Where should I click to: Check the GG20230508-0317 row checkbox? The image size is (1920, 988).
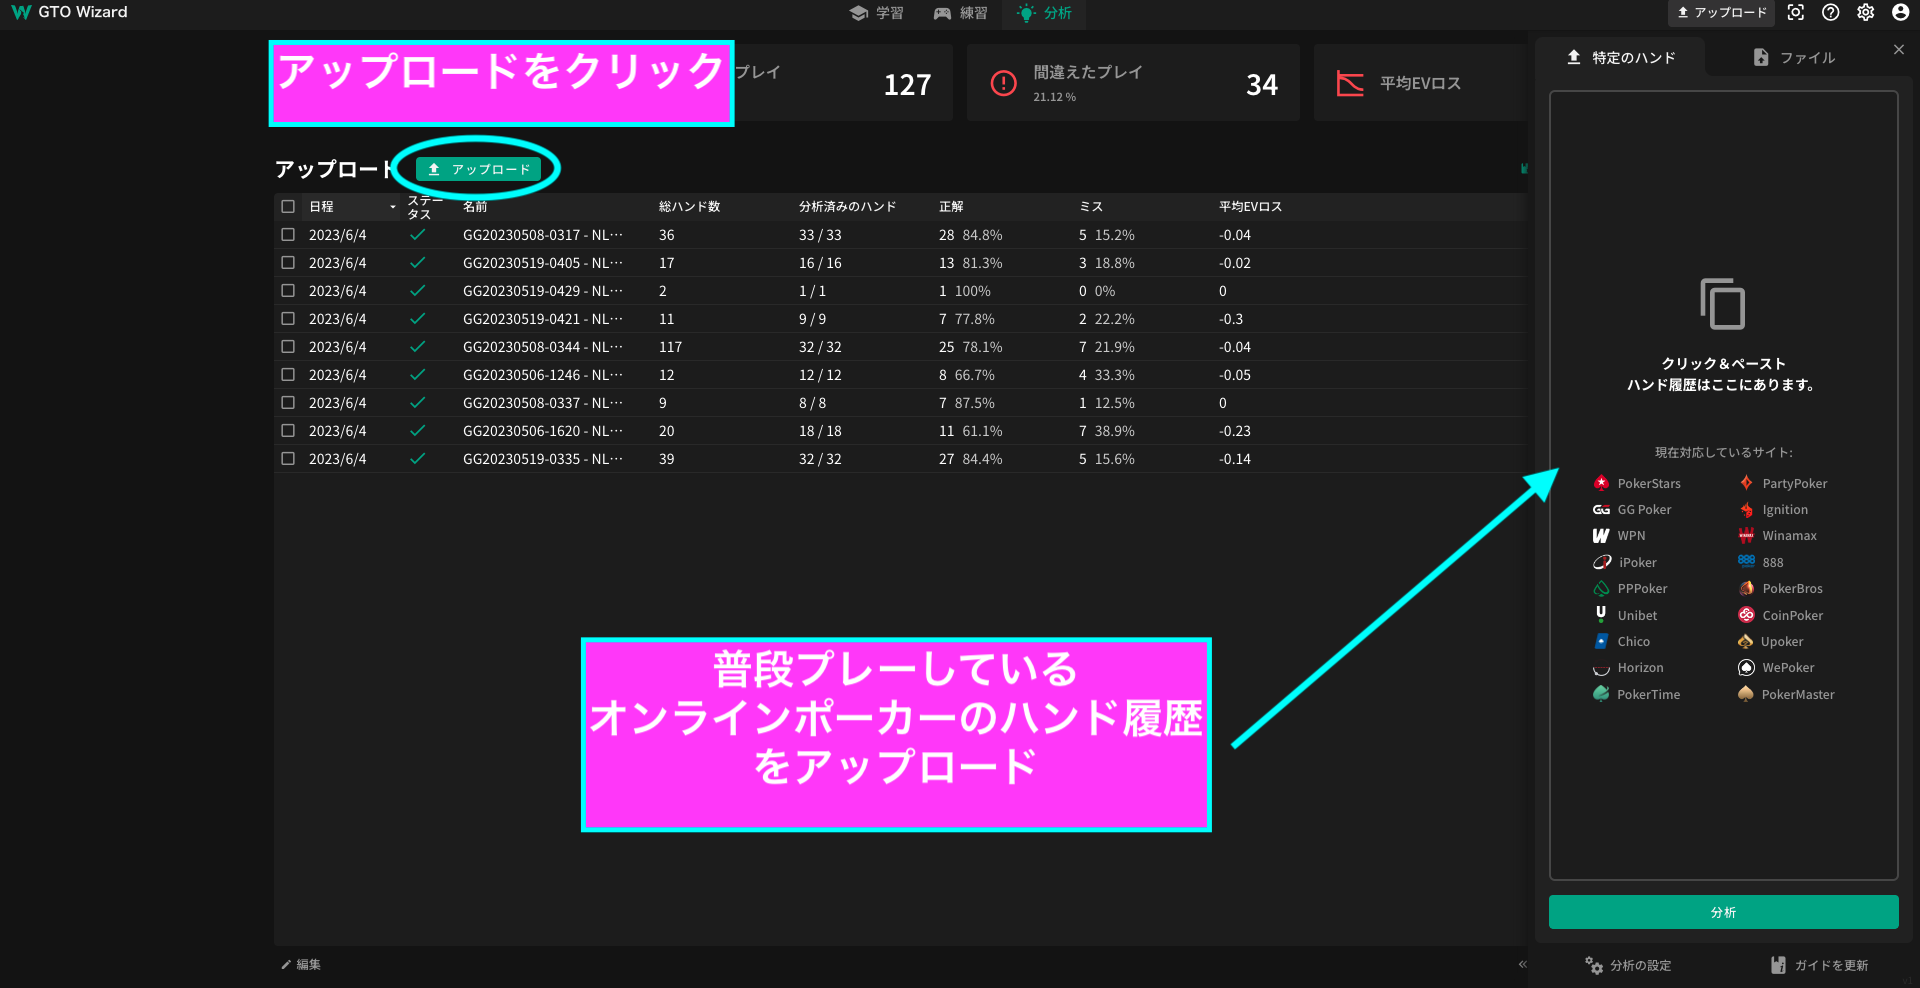288,235
